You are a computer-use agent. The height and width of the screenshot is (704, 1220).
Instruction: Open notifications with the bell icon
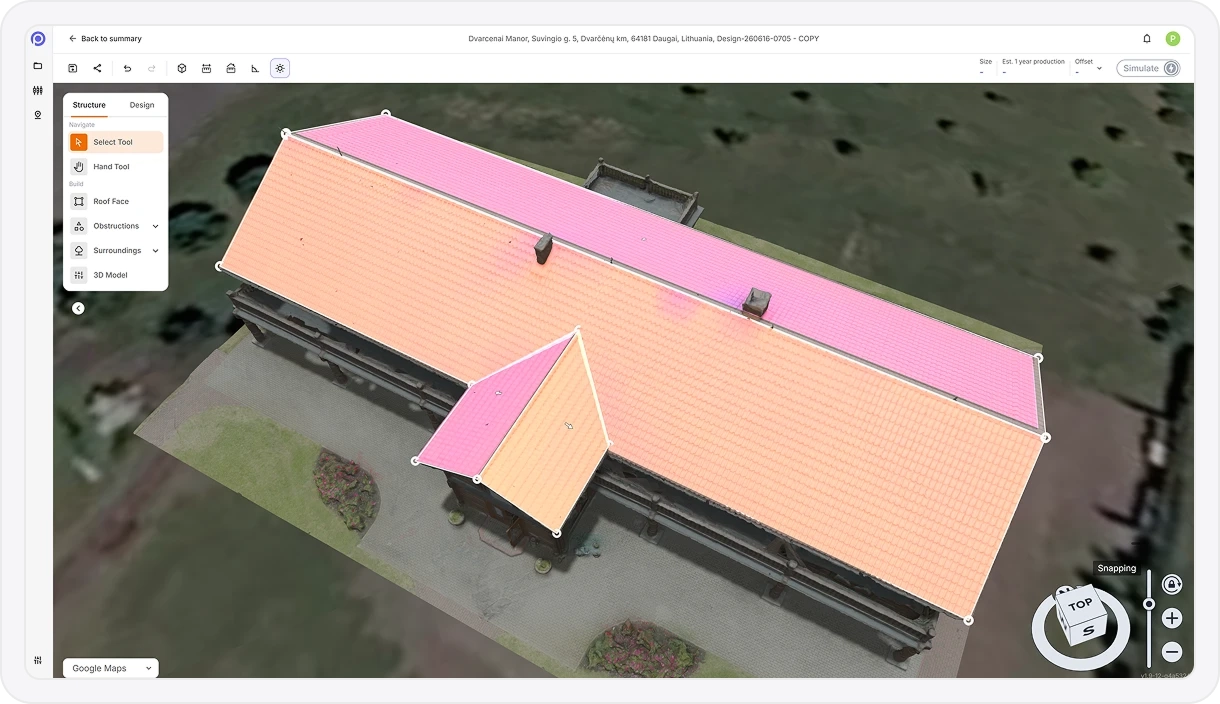point(1147,39)
